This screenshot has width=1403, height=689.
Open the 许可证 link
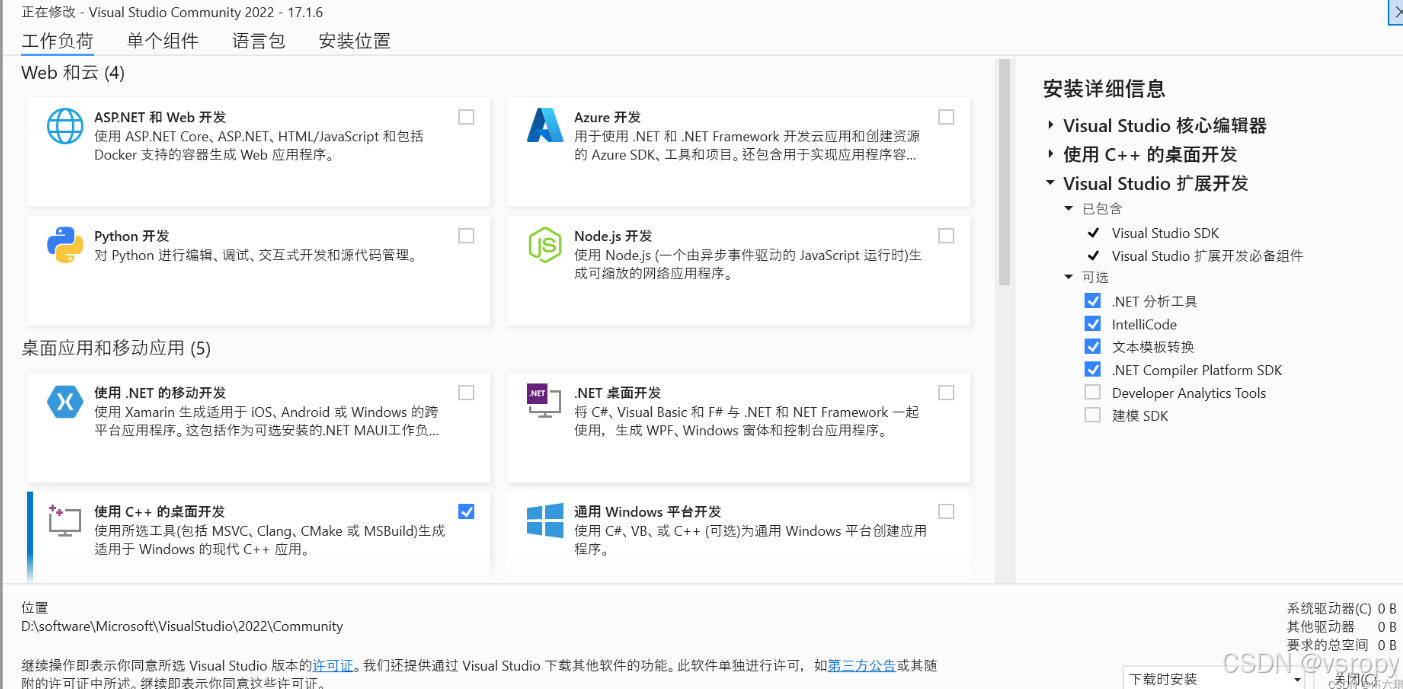[333, 665]
